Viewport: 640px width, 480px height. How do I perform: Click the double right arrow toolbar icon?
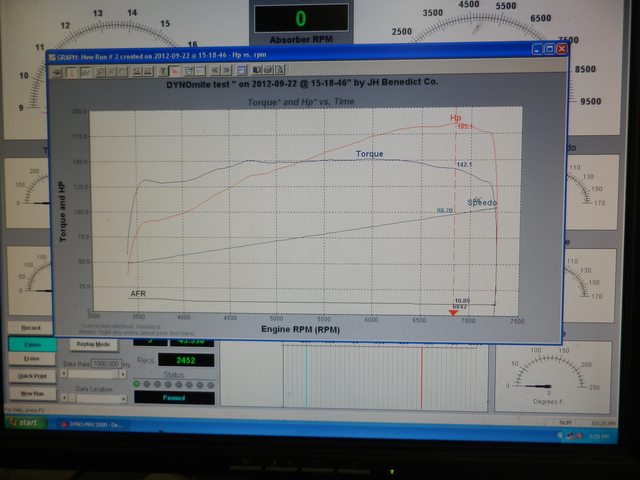click(226, 70)
